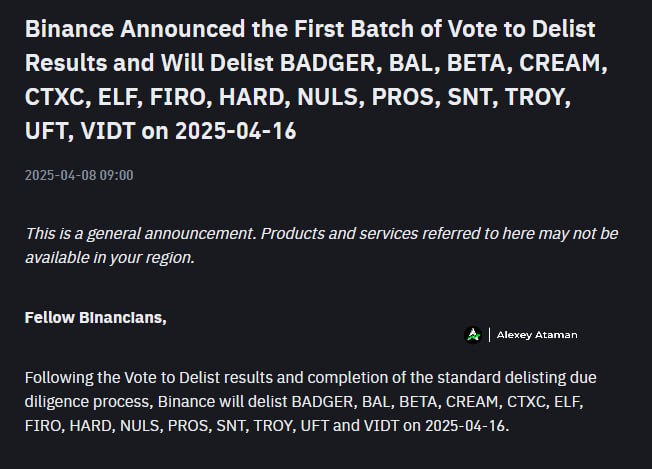Click the italic general announcement disclaimer

321,245
